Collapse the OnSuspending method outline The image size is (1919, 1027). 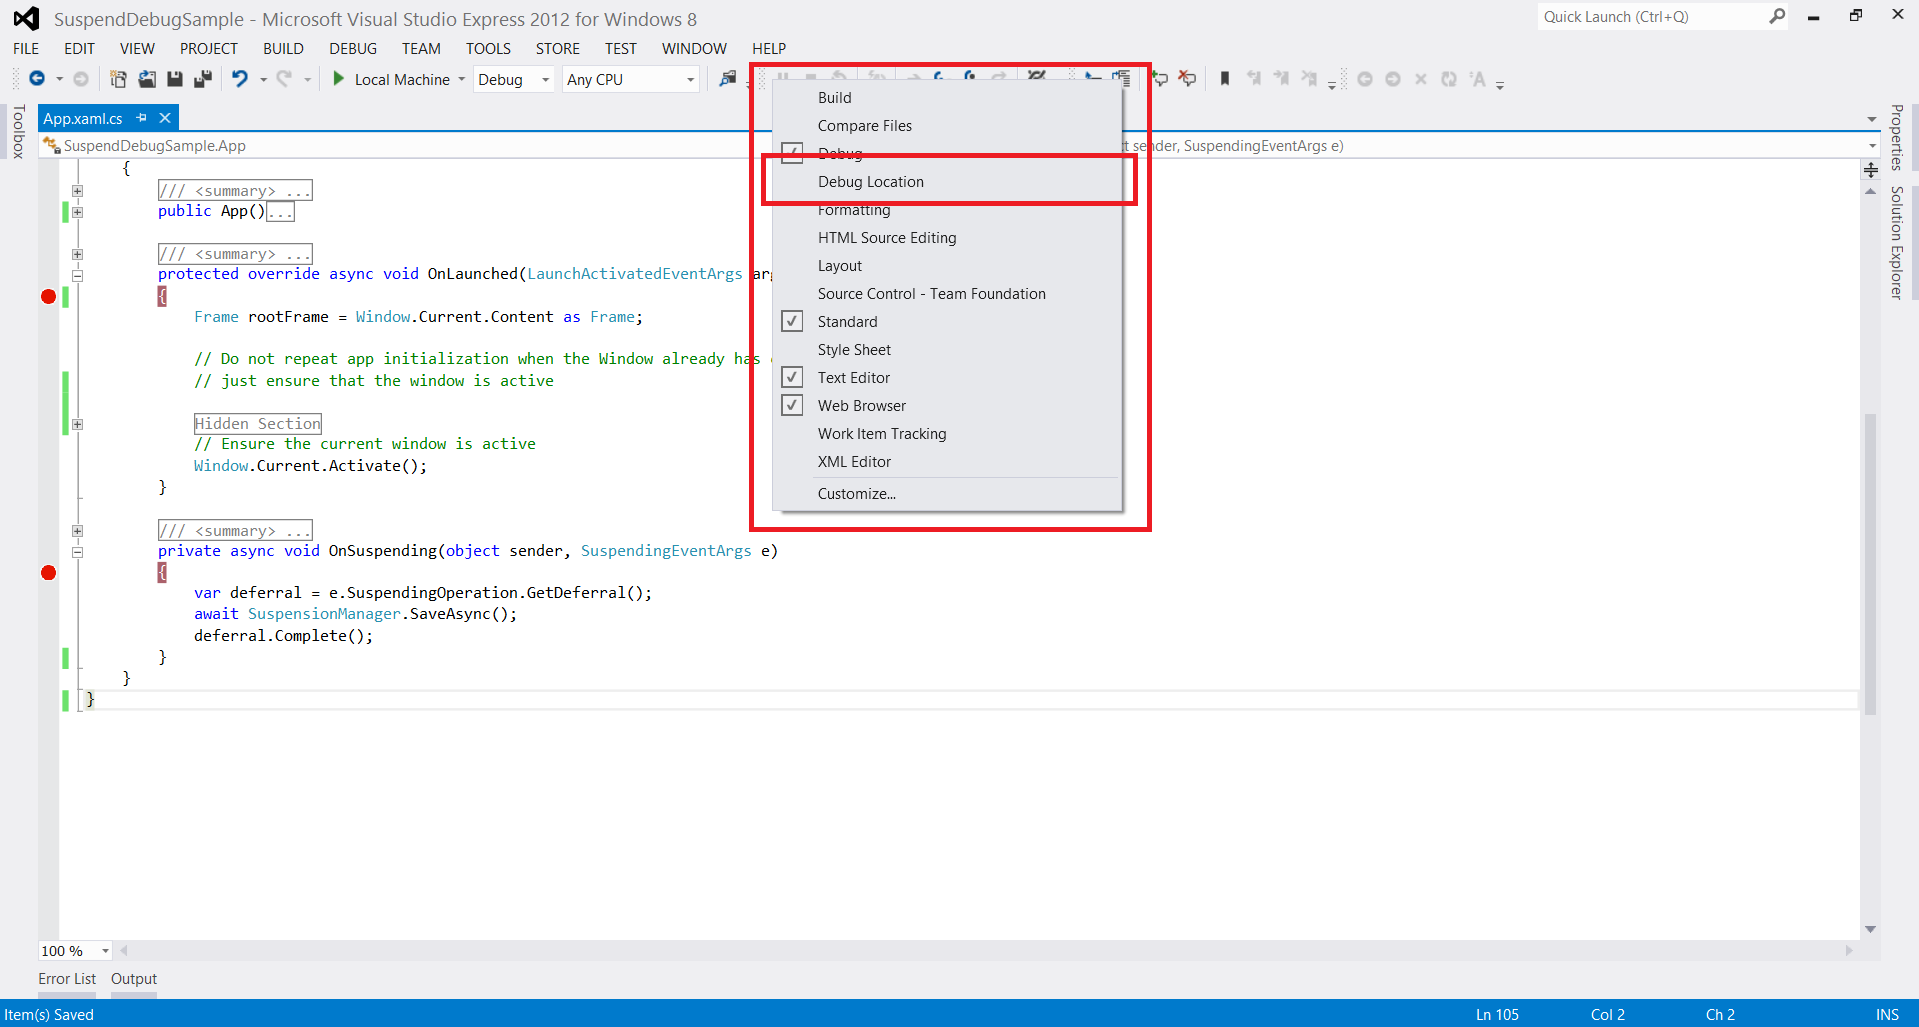pos(77,552)
